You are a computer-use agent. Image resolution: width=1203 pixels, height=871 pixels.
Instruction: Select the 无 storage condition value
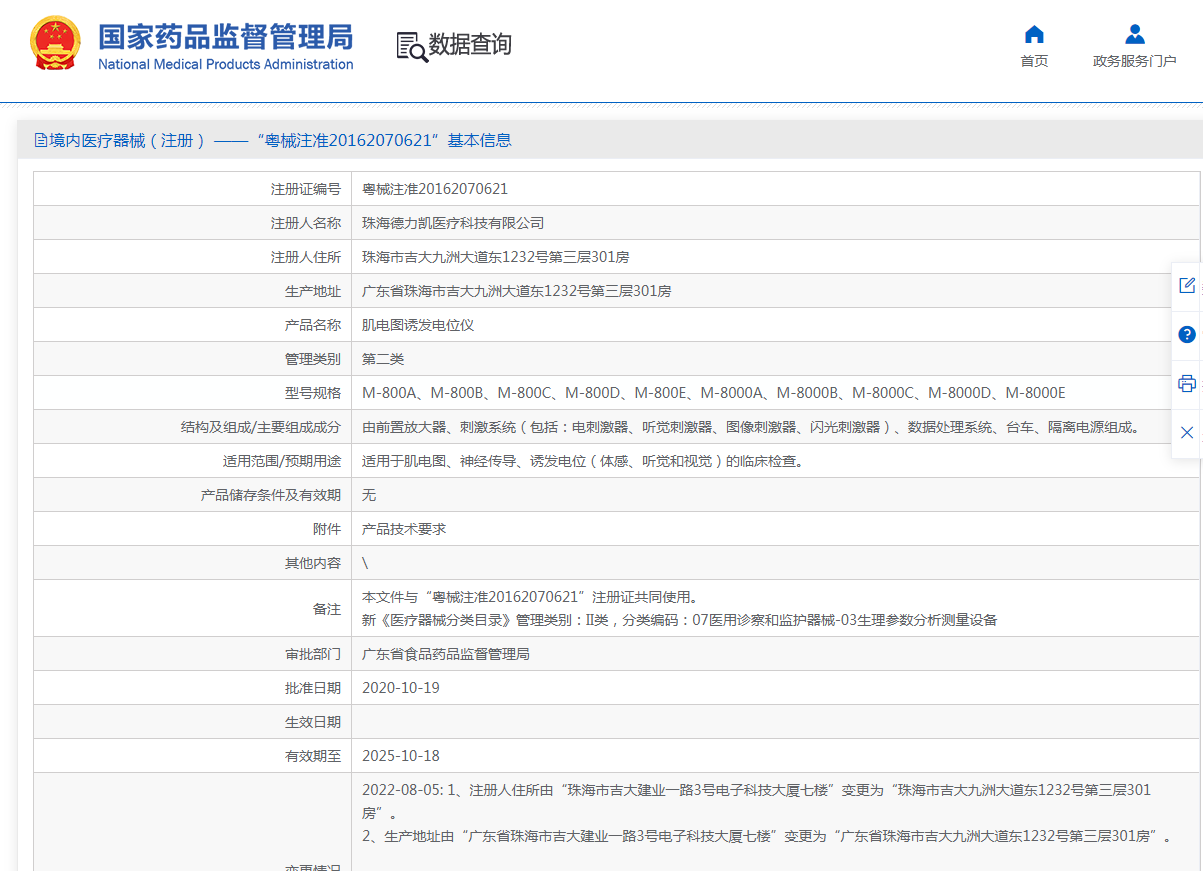point(369,495)
